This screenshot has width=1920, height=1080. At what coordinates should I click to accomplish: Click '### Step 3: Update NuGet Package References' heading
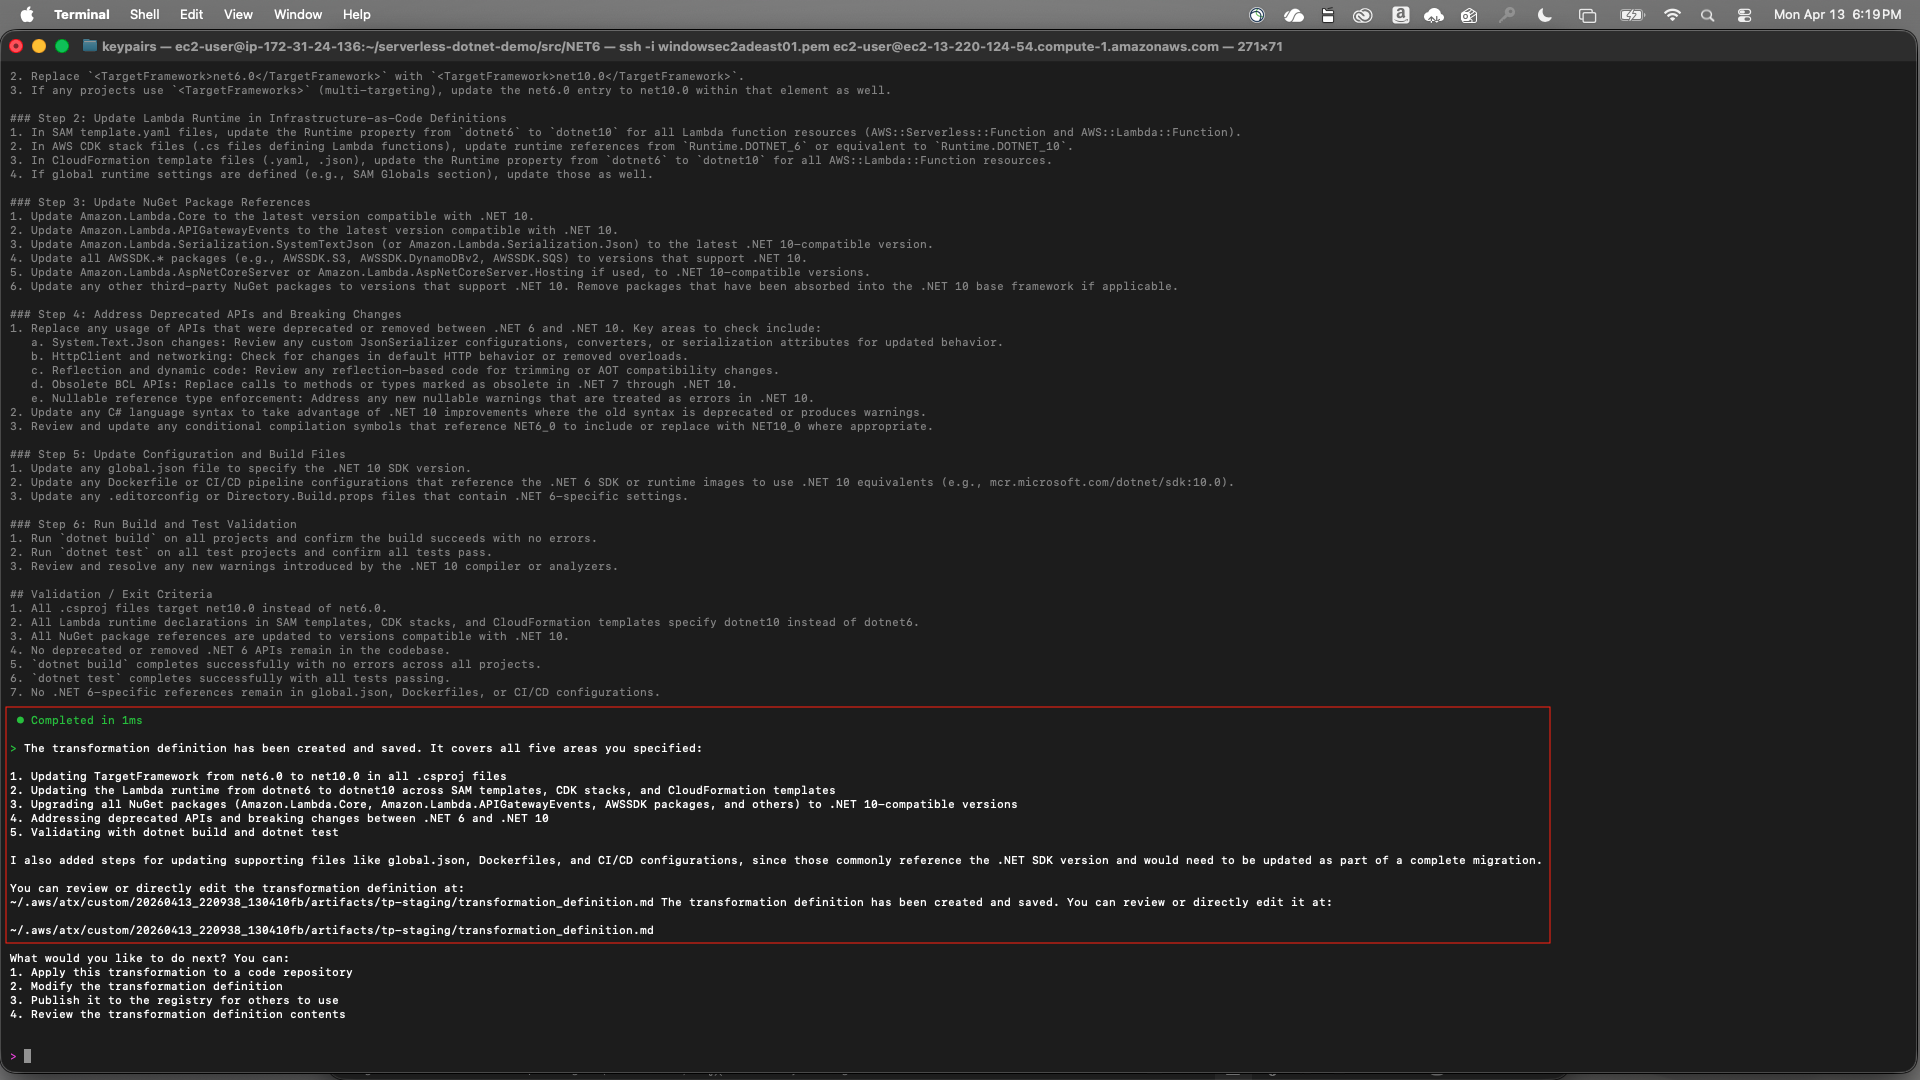[160, 202]
